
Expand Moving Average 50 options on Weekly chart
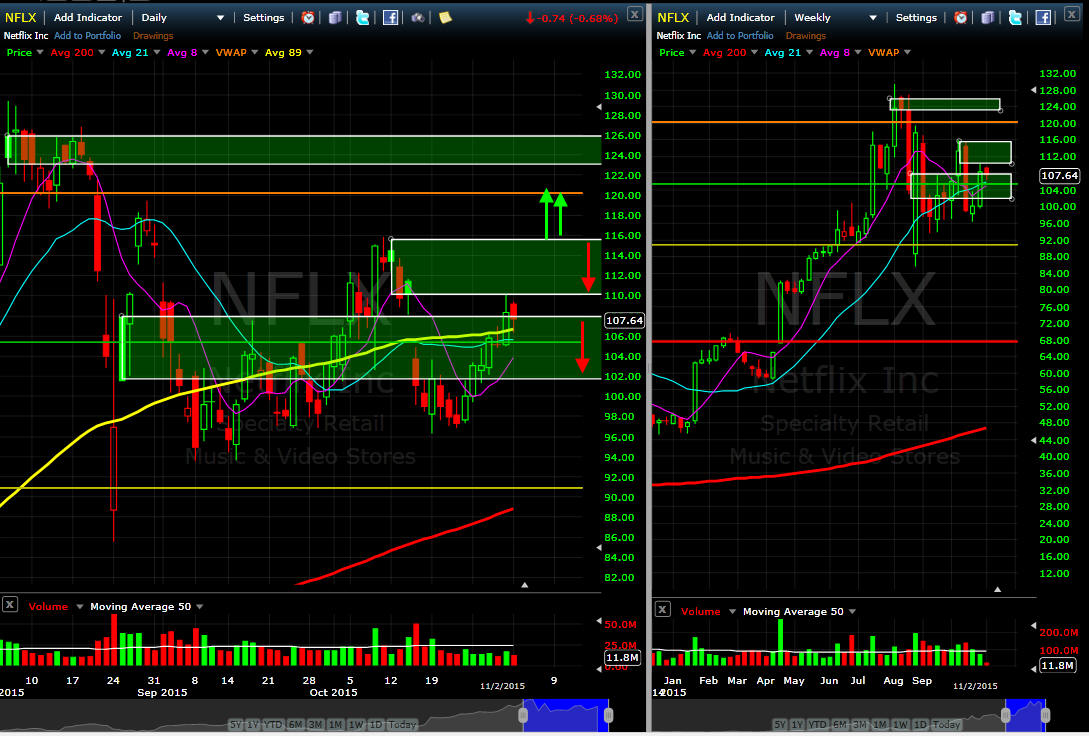click(x=852, y=612)
